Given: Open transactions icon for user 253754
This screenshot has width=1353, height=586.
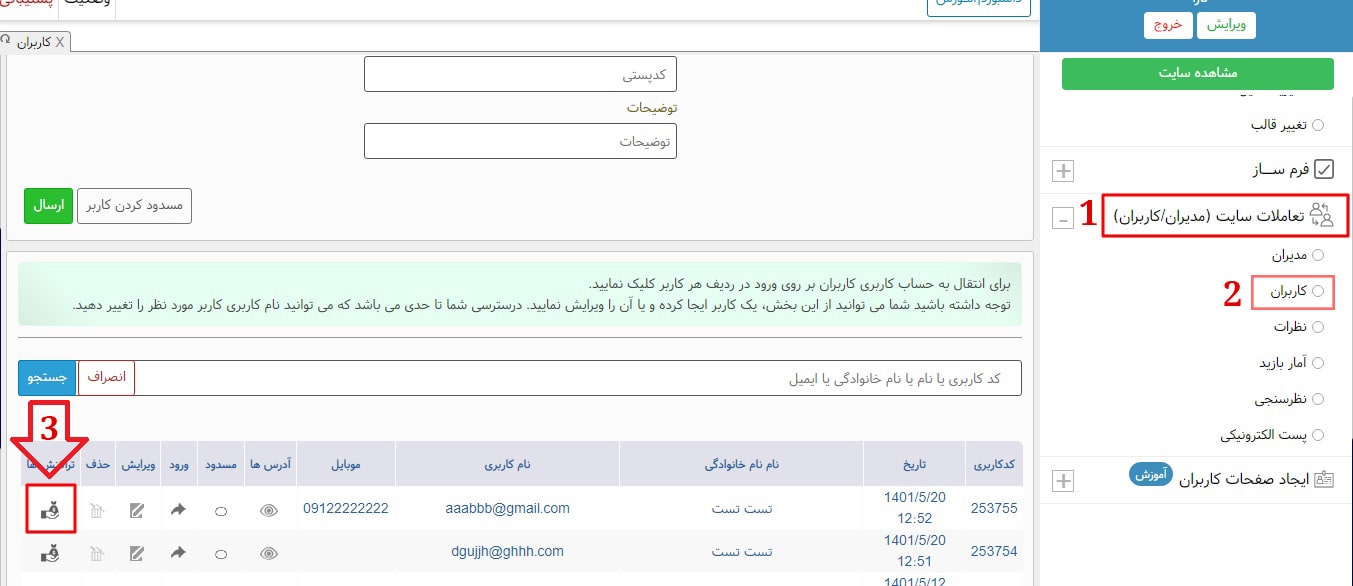Looking at the screenshot, I should click(x=49, y=552).
